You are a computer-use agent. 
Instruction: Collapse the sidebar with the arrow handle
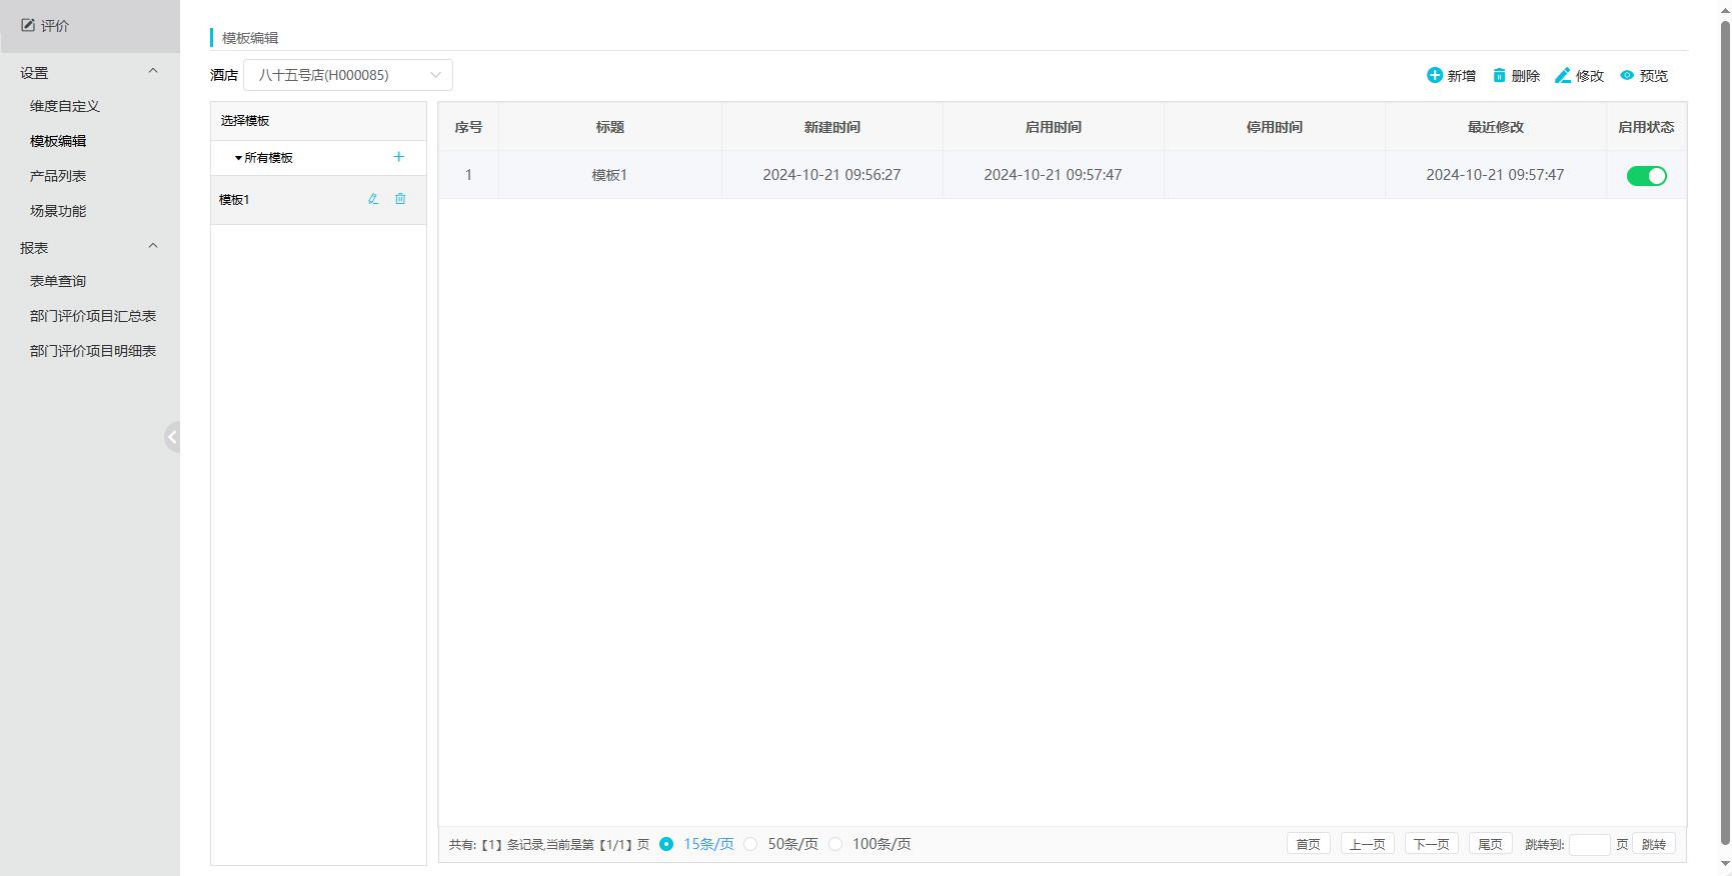point(172,437)
